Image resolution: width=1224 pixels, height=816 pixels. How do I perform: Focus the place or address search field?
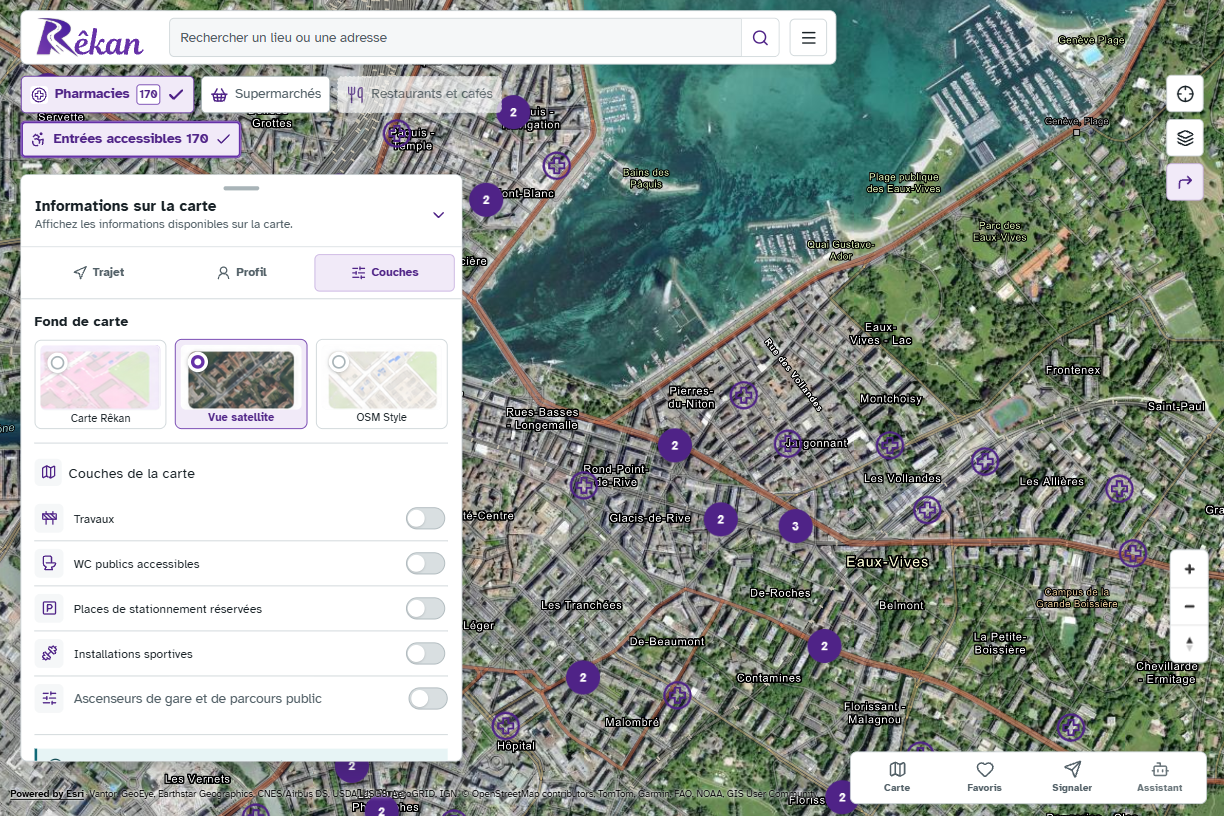455,38
